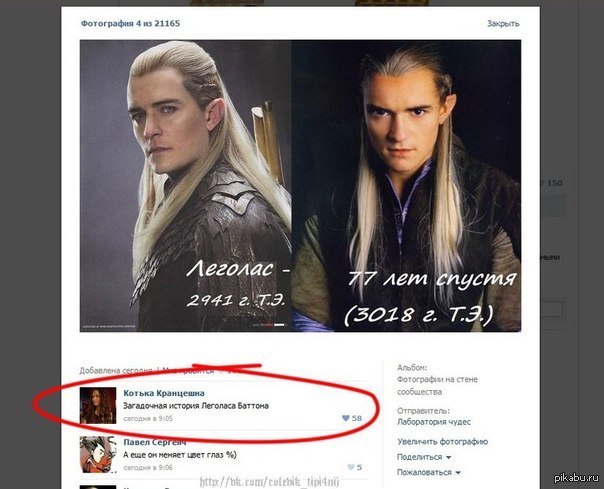Open Котька Кранцешна profile name link
This screenshot has width=604, height=489.
[x=164, y=393]
